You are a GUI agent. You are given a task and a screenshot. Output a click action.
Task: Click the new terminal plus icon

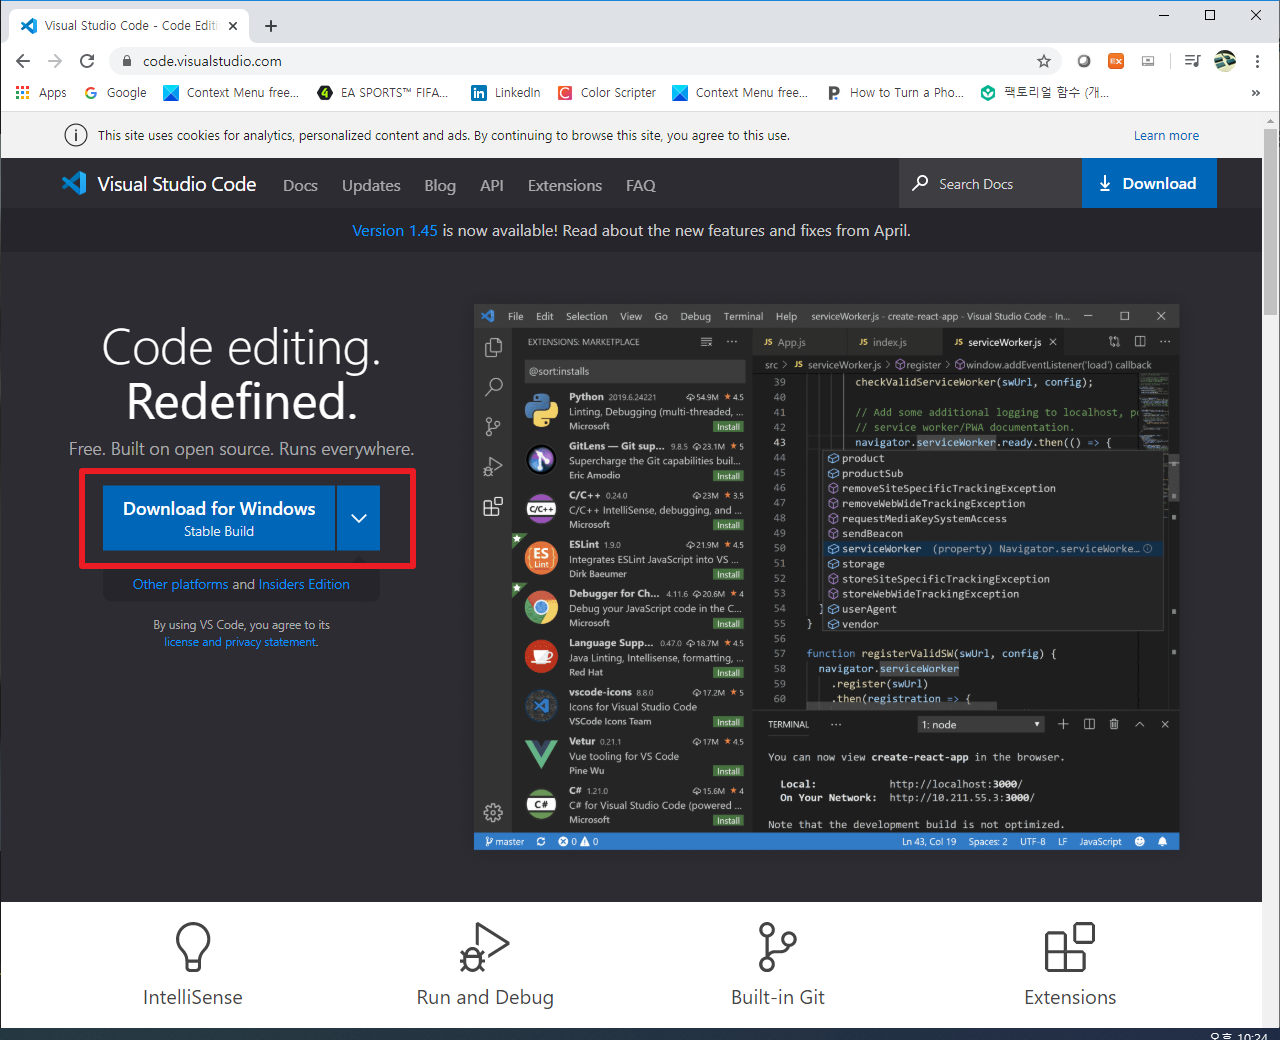click(1063, 724)
